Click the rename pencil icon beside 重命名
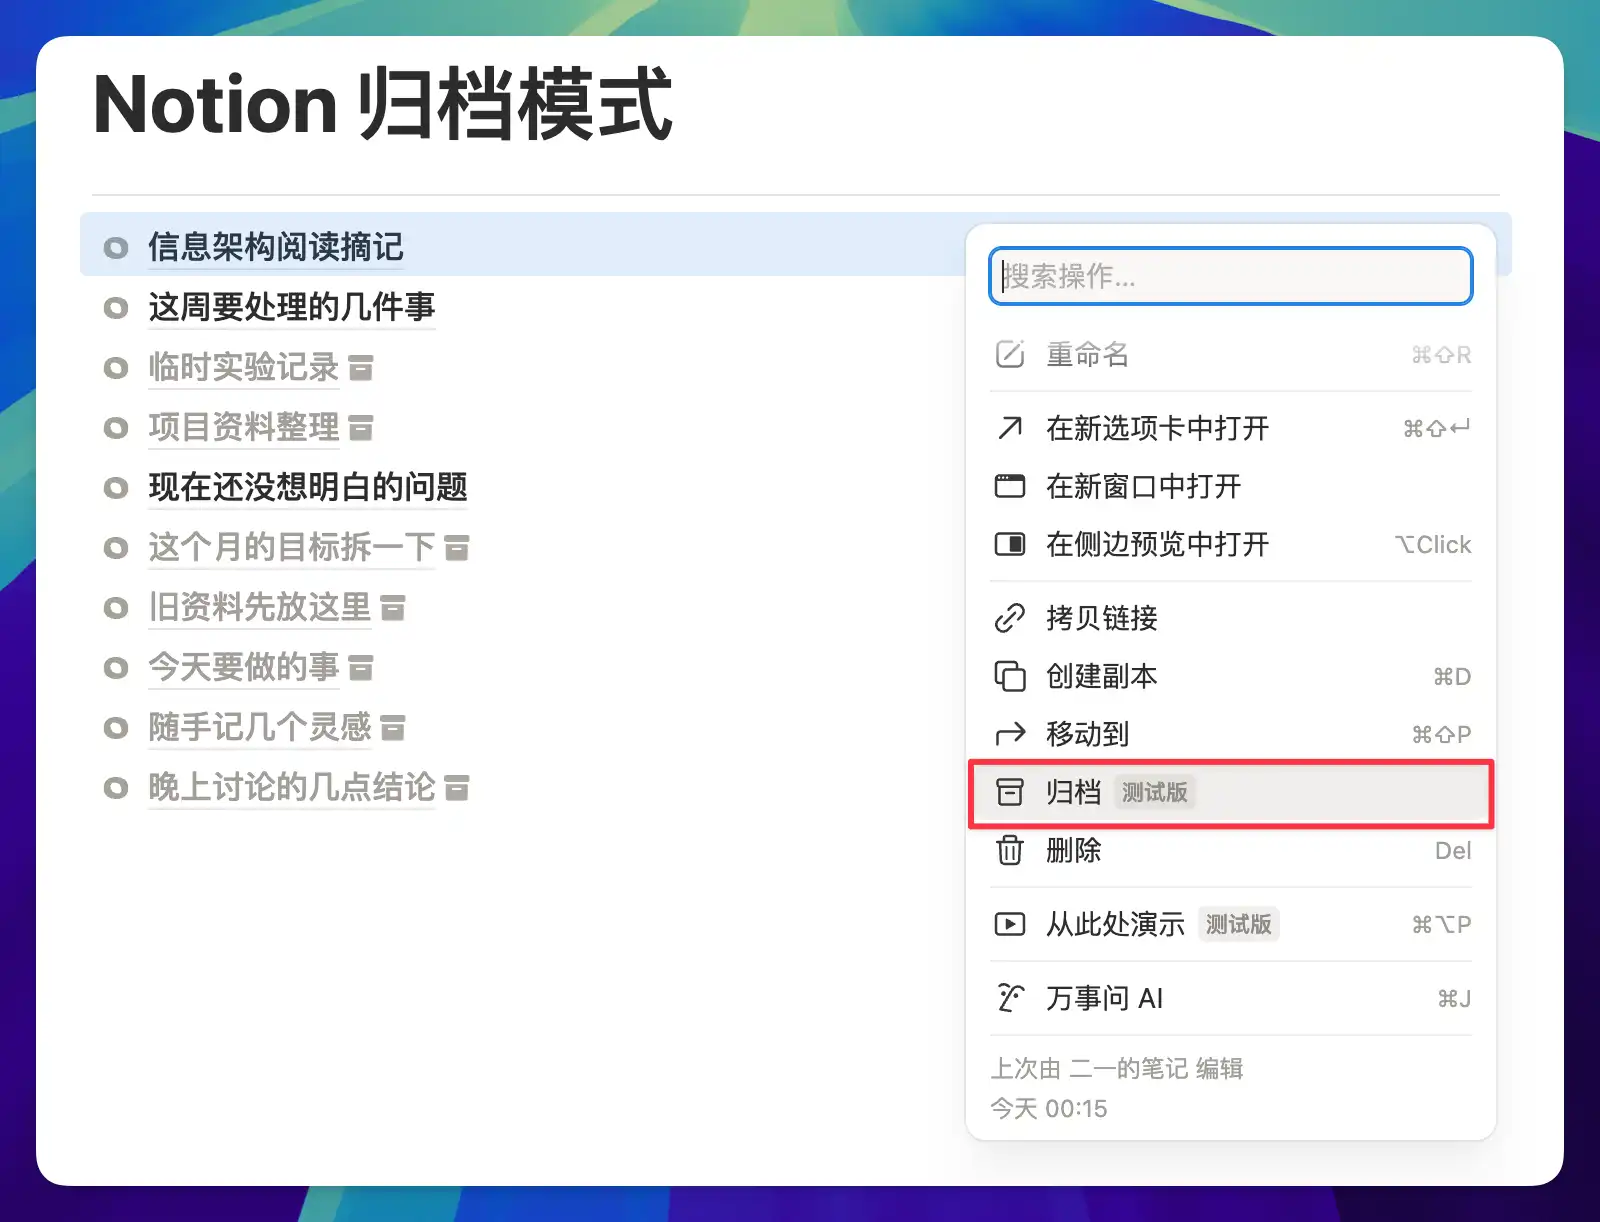 coord(1010,354)
